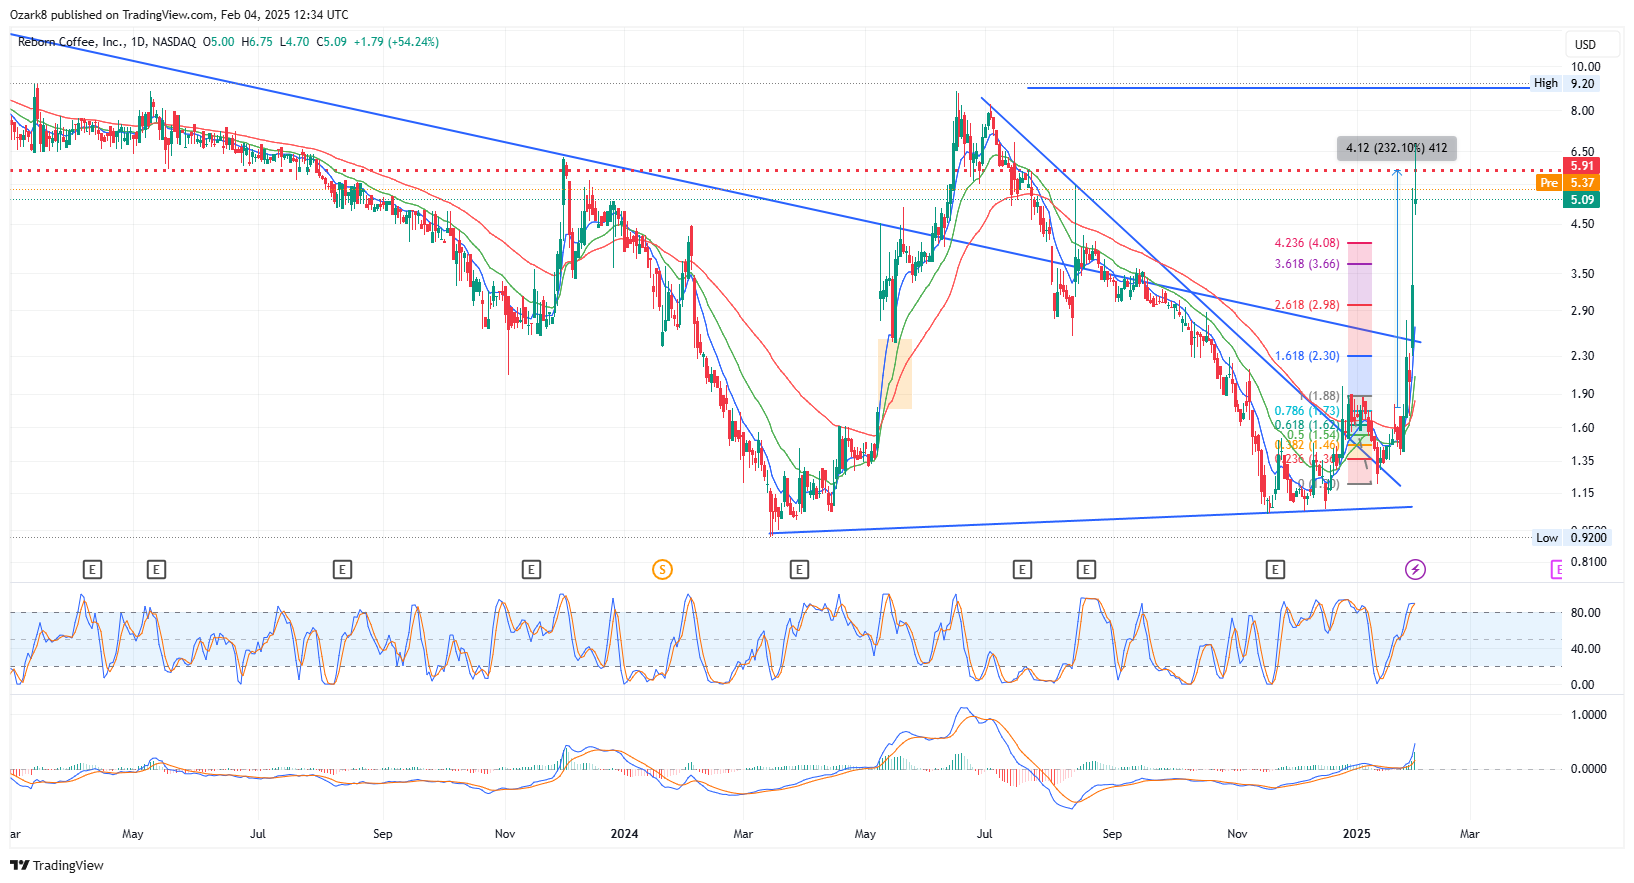Click the Low 0.9200 price label
The height and width of the screenshot is (883, 1634).
(x=1571, y=538)
